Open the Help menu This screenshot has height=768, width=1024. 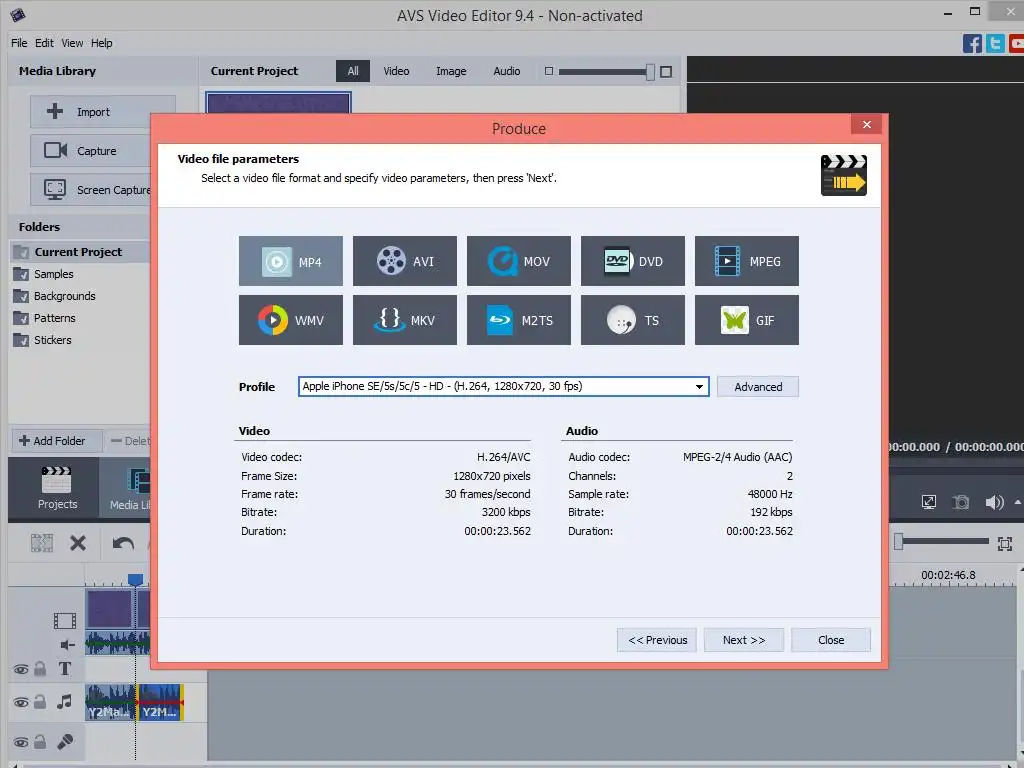point(101,43)
